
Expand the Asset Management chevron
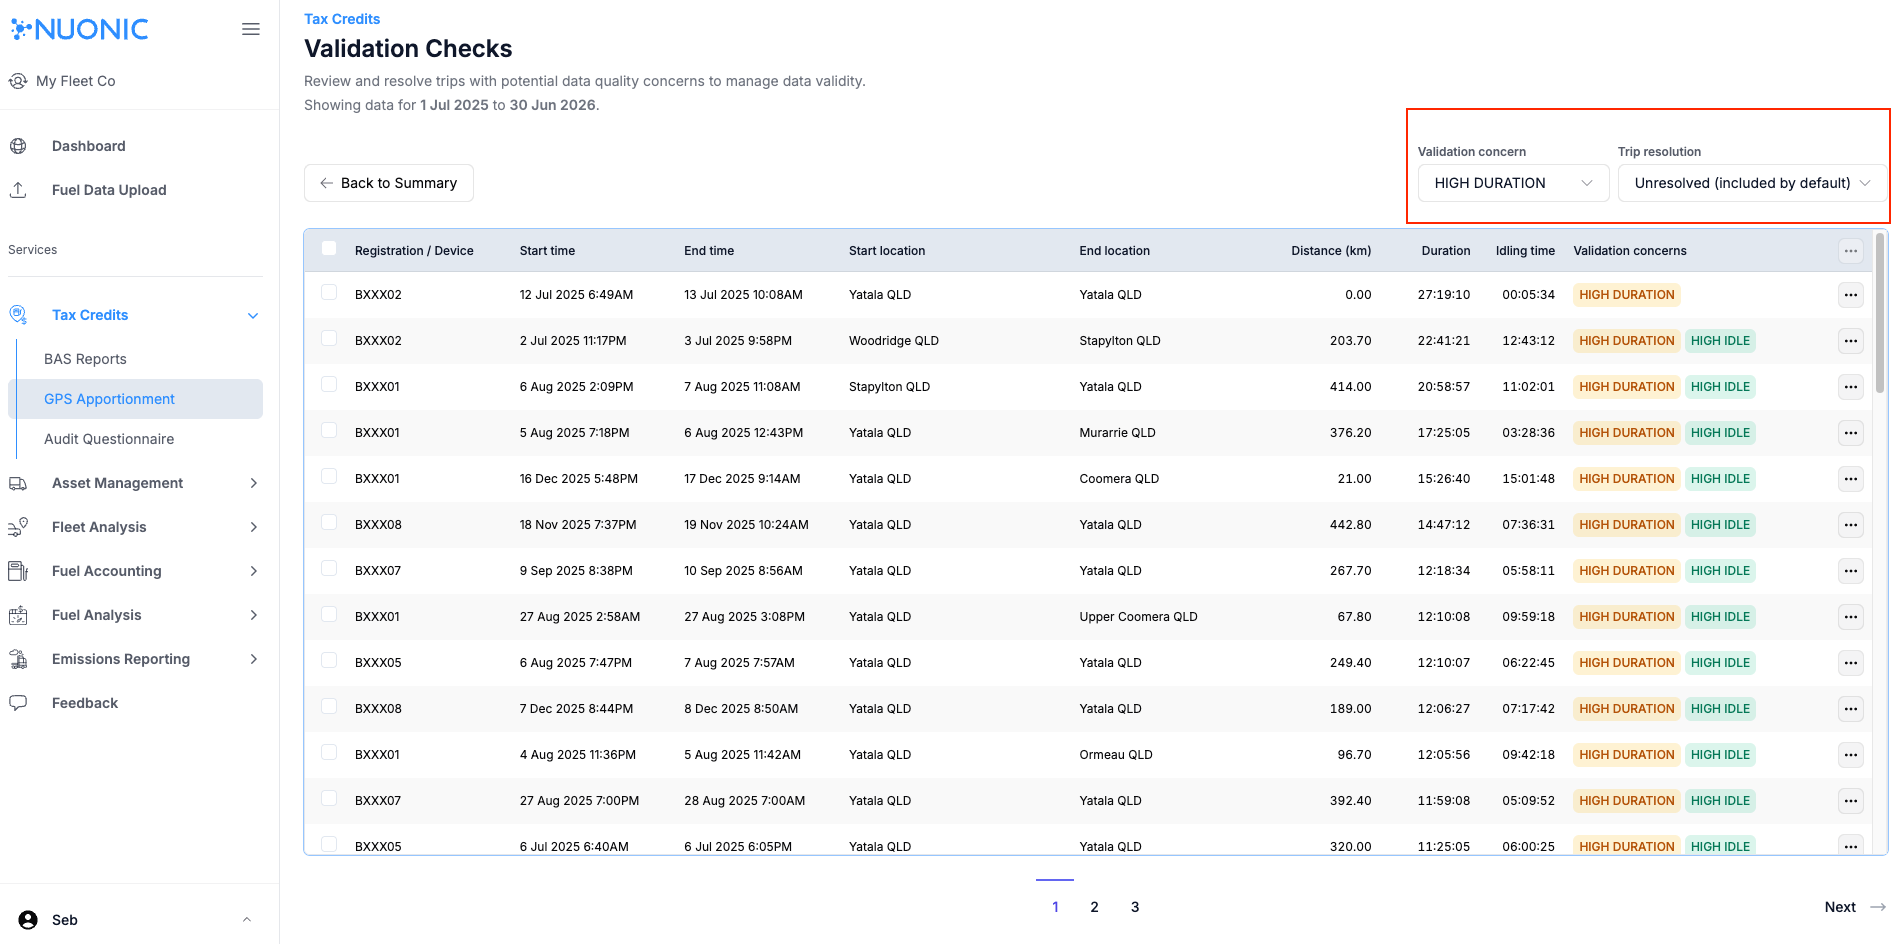[x=253, y=483]
